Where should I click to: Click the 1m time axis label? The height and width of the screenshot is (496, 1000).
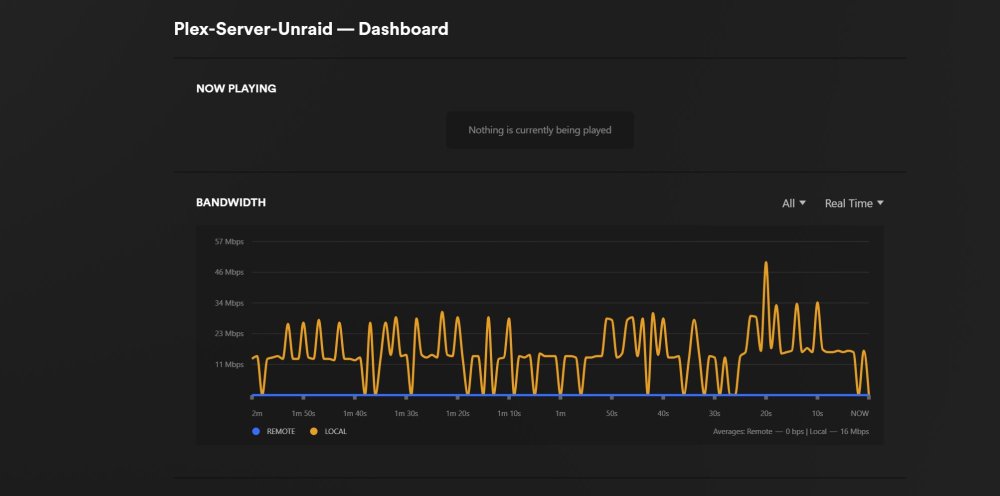pos(560,413)
